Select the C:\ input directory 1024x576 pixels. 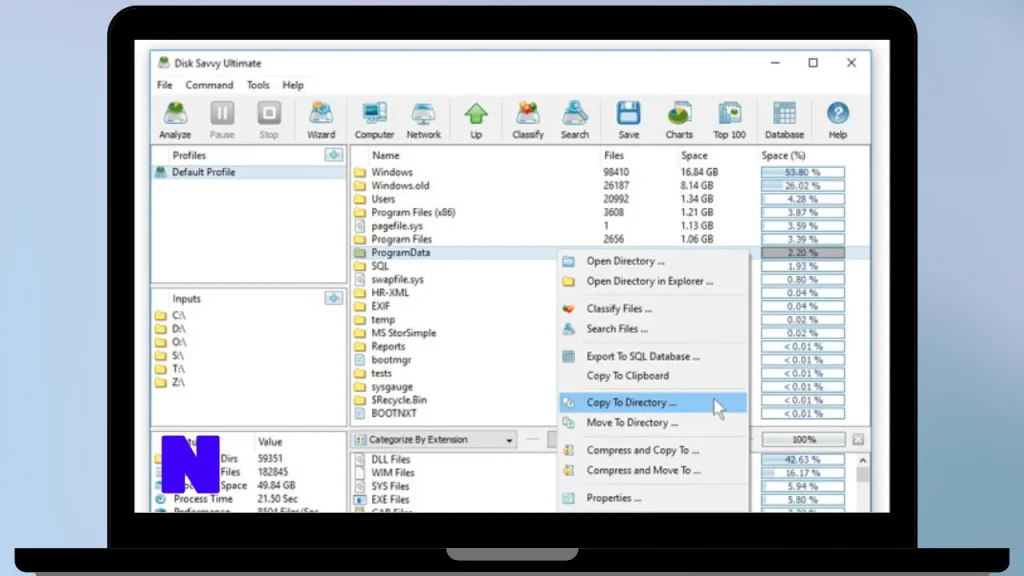pyautogui.click(x=179, y=315)
